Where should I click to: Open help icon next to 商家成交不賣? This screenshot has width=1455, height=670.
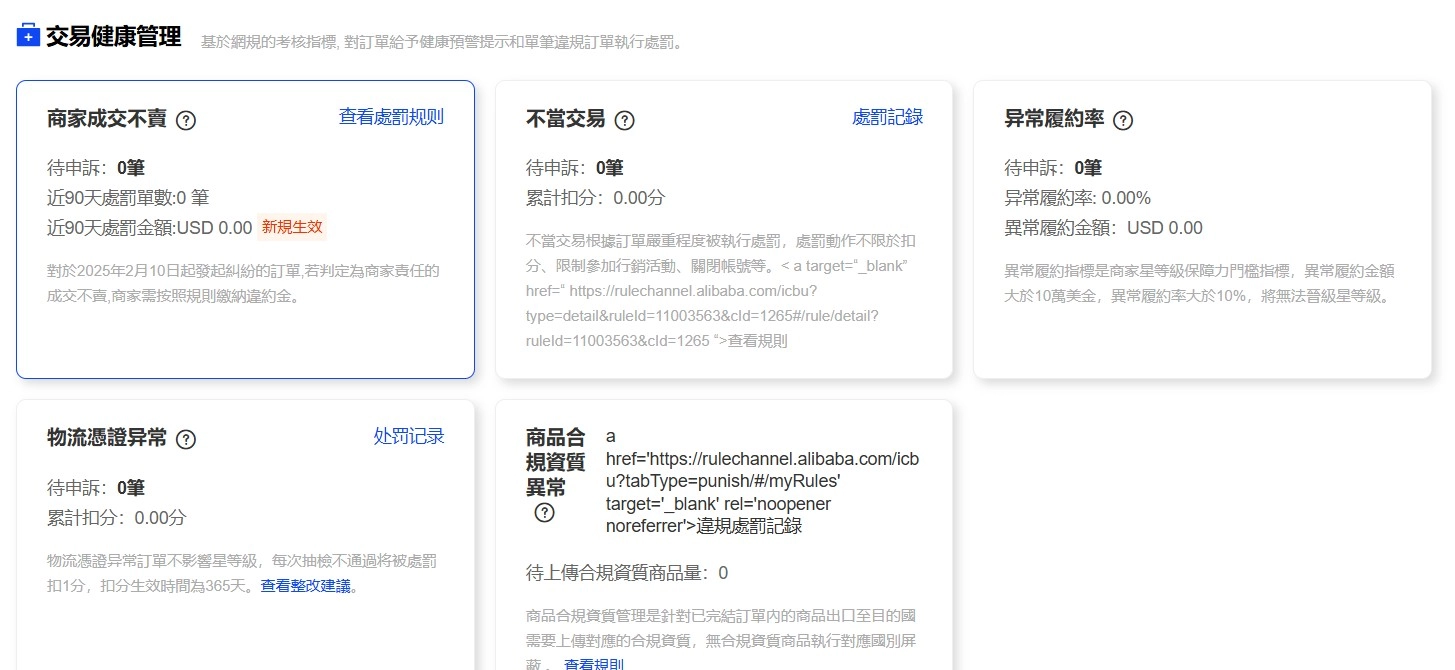(x=186, y=120)
